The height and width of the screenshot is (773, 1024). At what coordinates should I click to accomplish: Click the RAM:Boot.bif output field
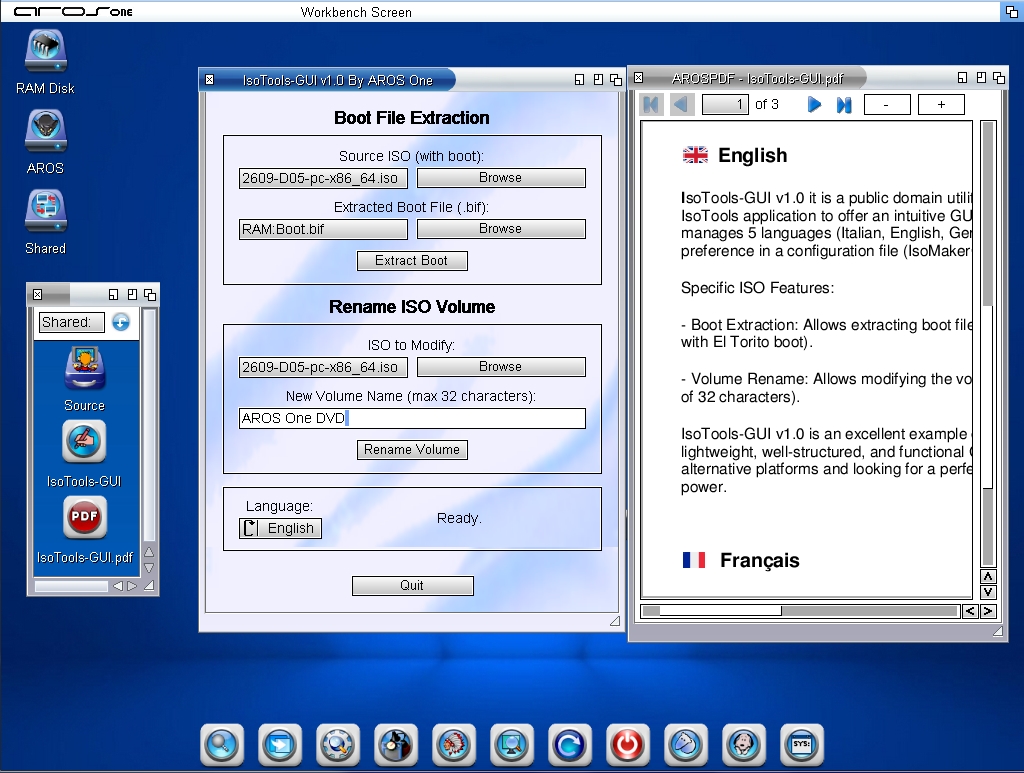(x=323, y=229)
